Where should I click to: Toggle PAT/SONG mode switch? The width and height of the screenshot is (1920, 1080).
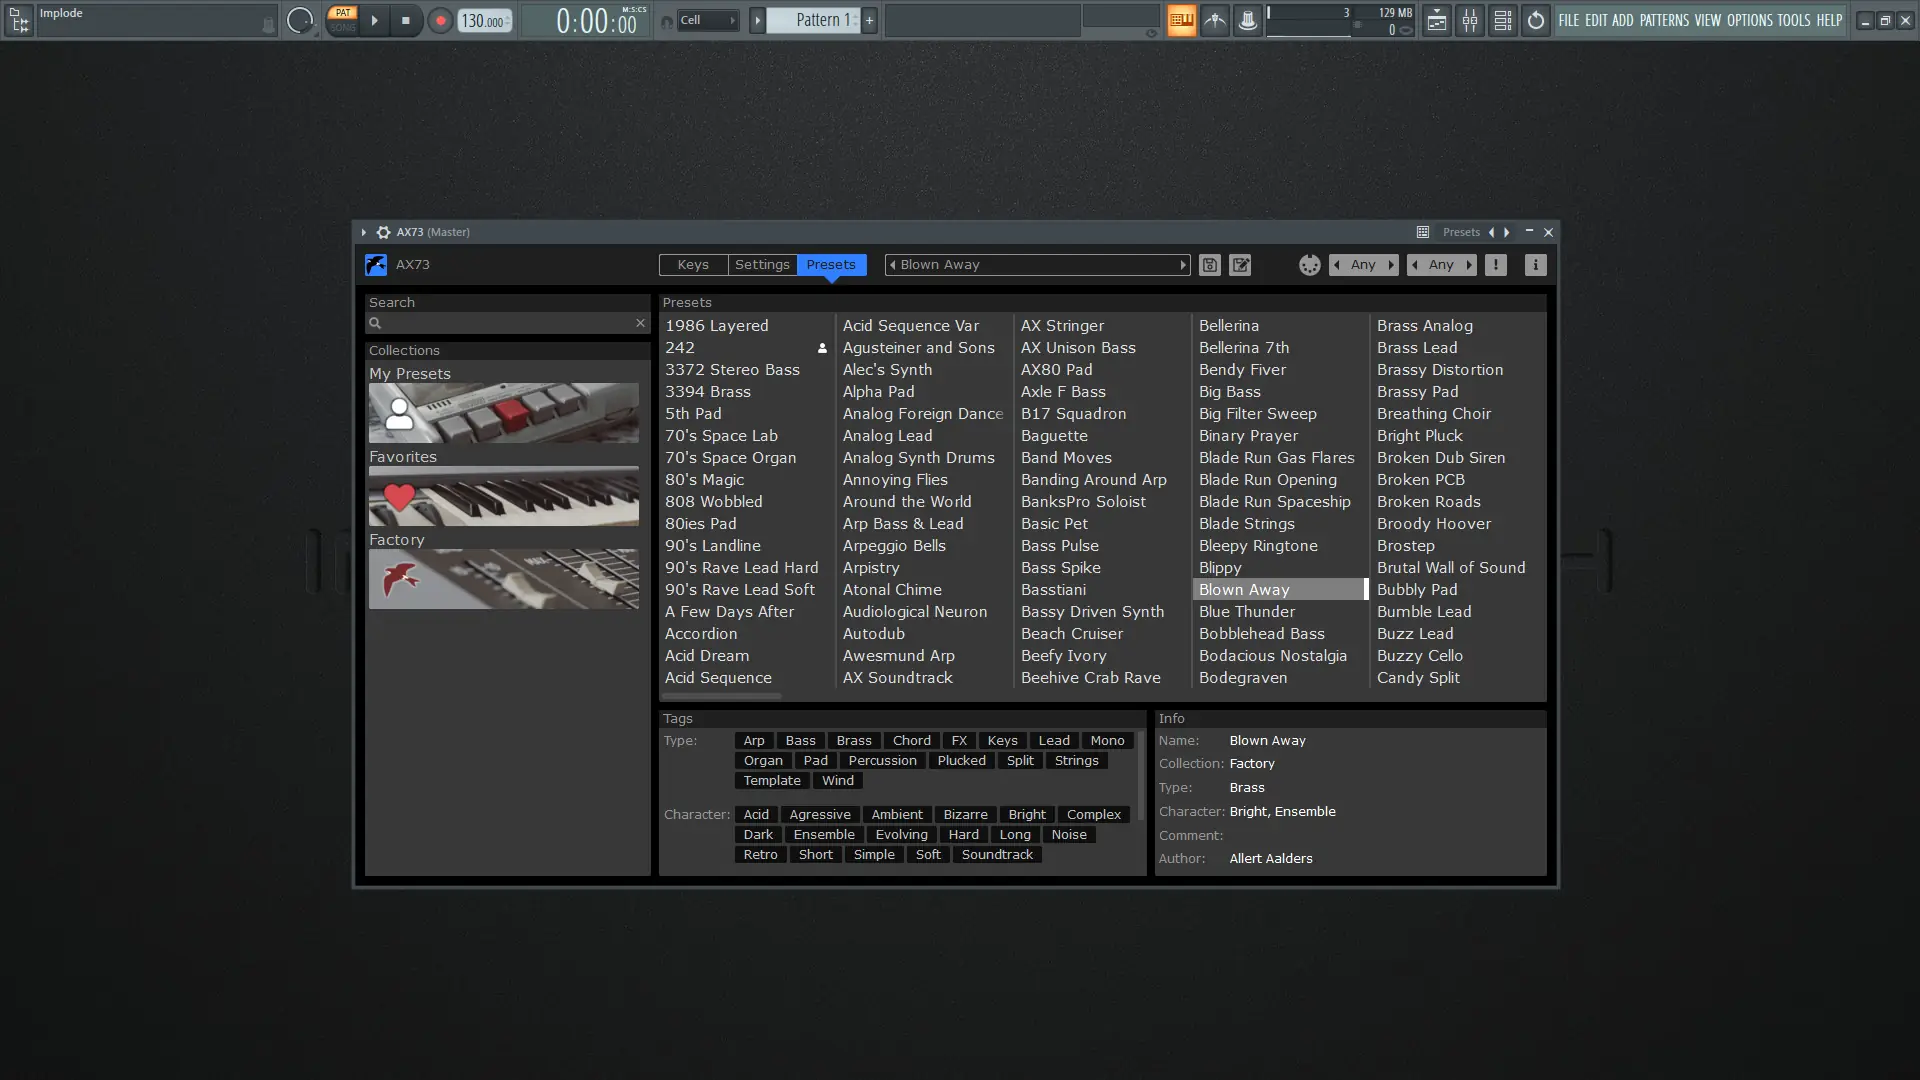pyautogui.click(x=342, y=20)
